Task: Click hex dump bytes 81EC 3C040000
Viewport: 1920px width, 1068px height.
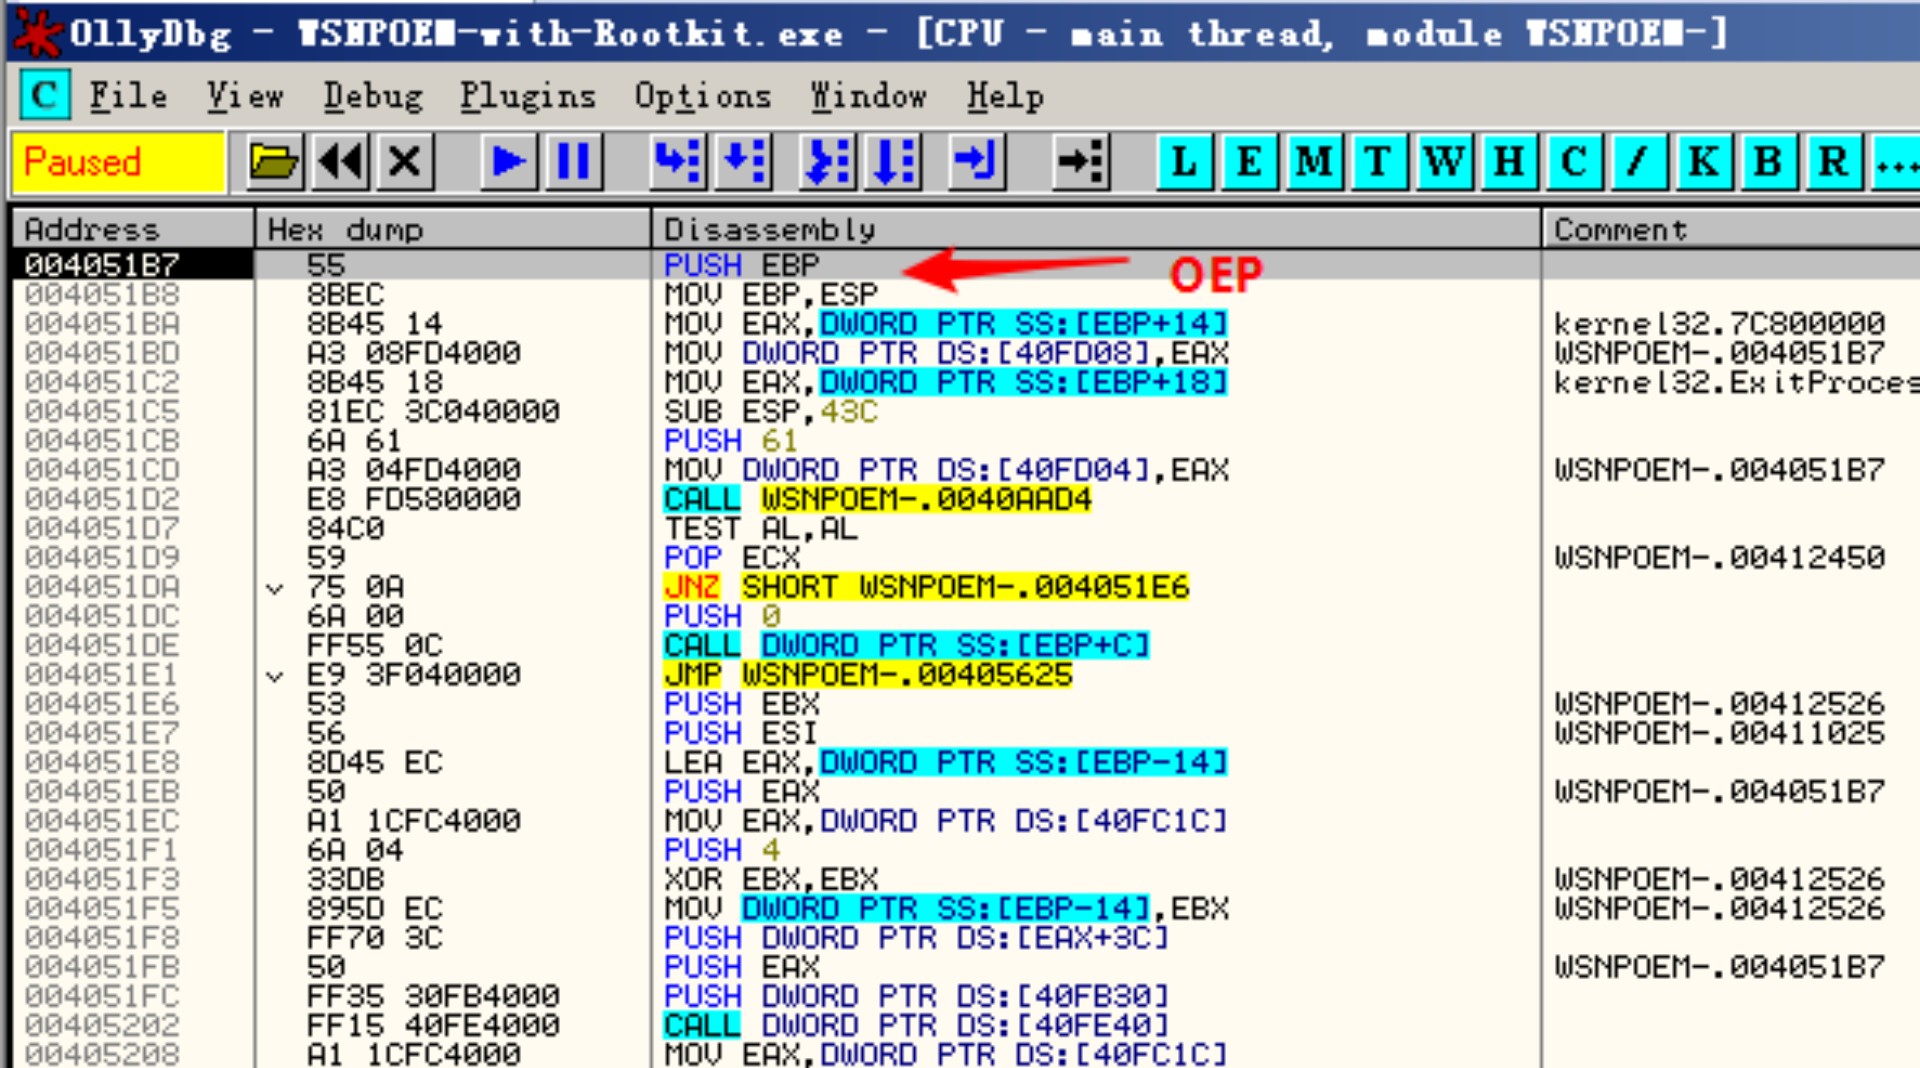Action: pos(433,411)
